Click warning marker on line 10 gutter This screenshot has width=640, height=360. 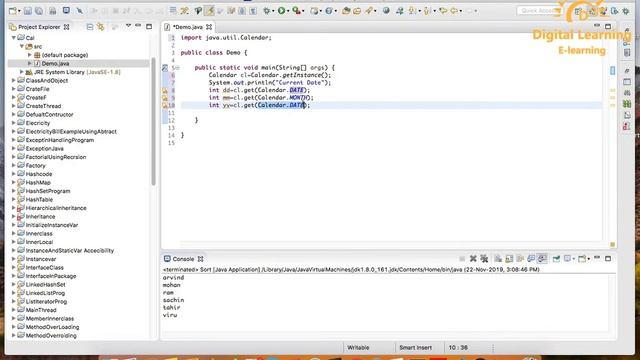click(x=165, y=105)
